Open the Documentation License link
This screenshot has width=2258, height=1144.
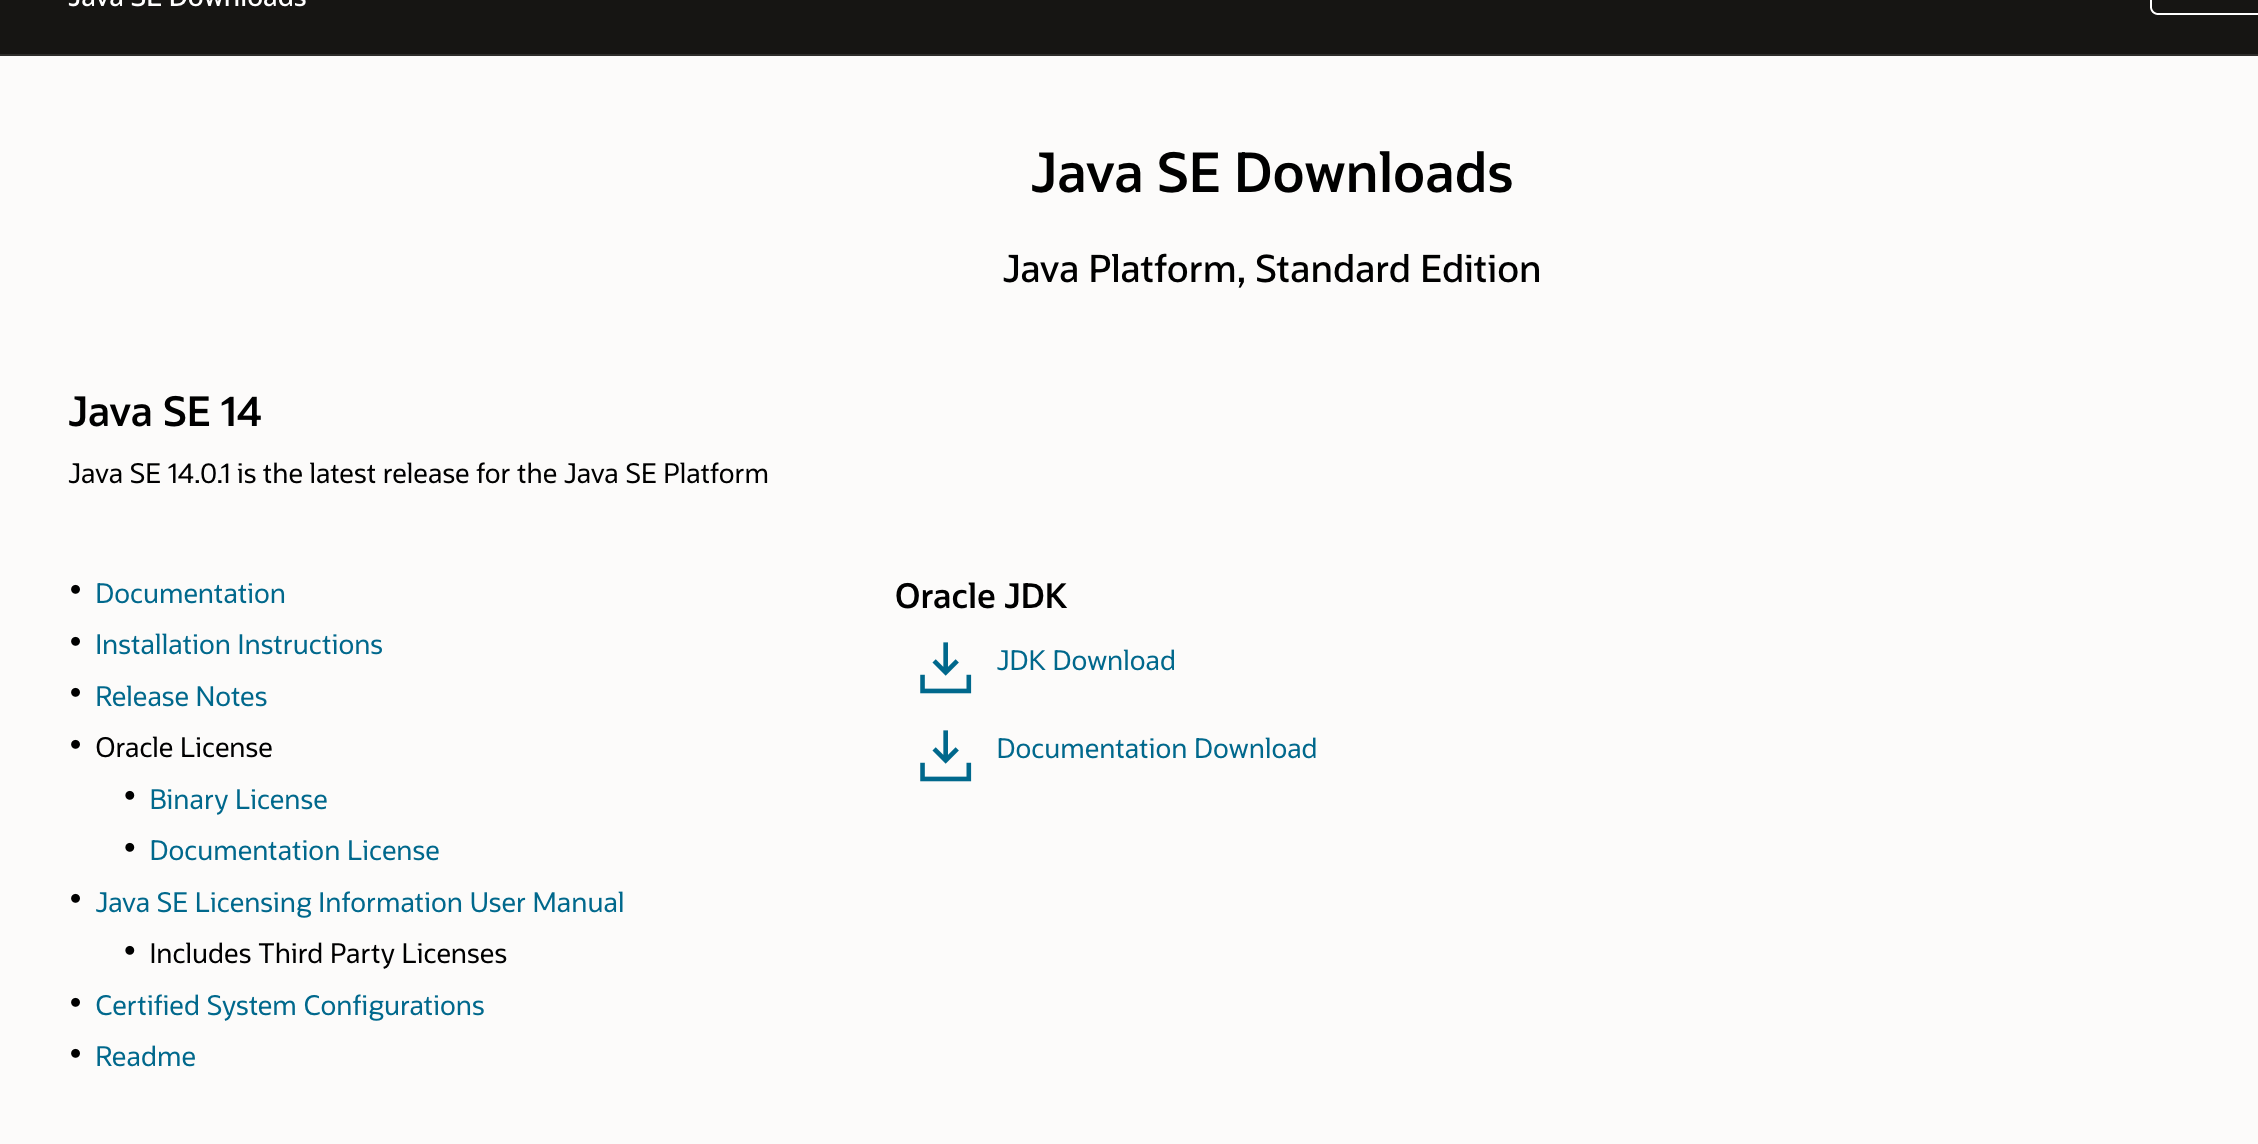(294, 851)
